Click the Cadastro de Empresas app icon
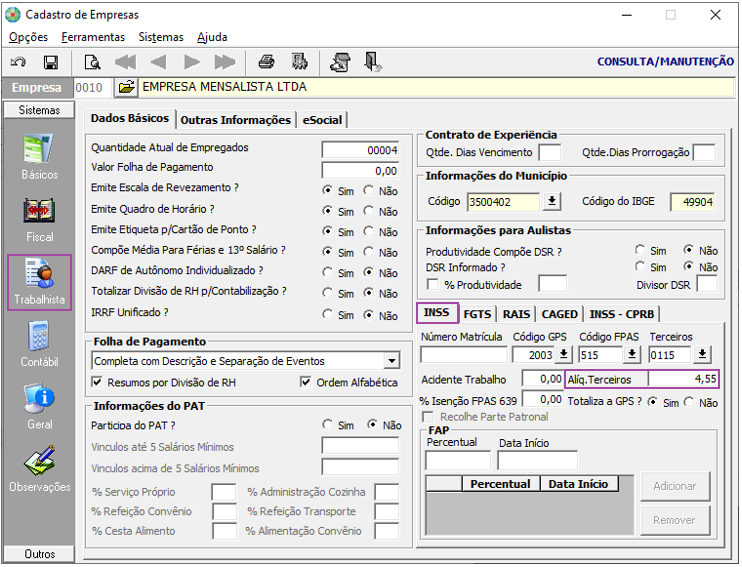This screenshot has height=567, width=742. (13, 15)
